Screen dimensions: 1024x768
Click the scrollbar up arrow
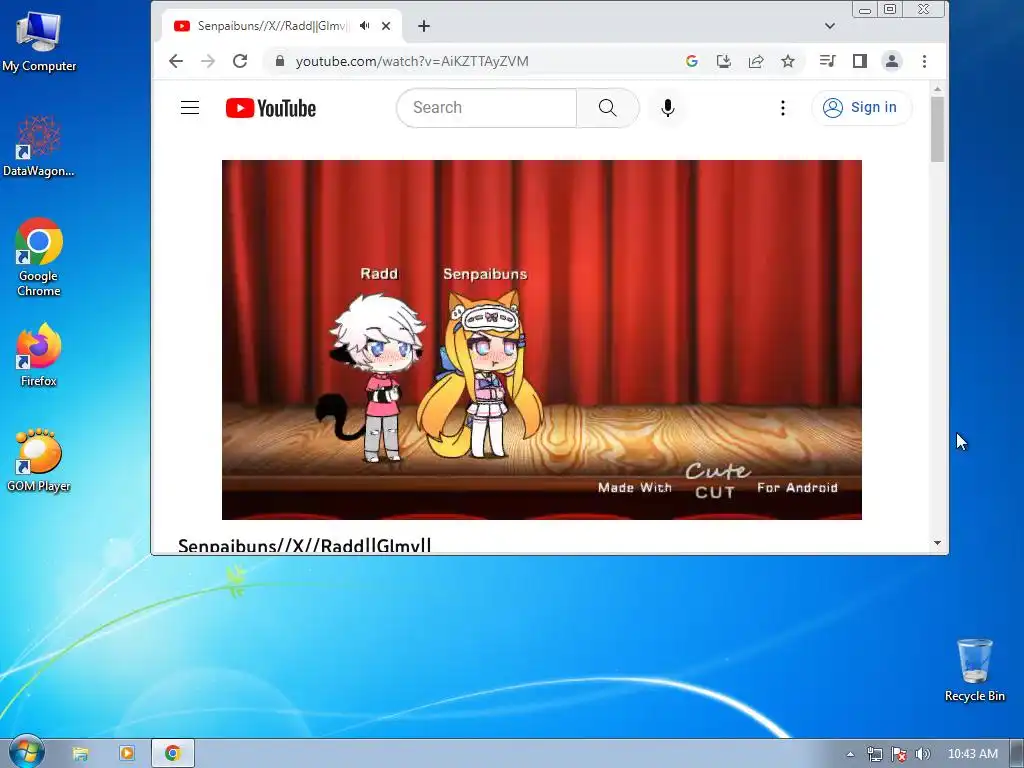tap(937, 89)
